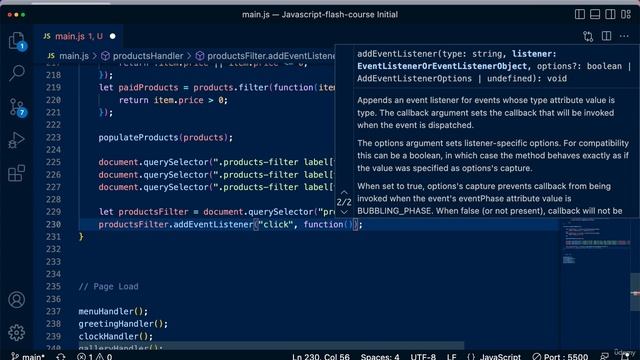The image size is (640, 360).
Task: Click clockHandler(); on line 239
Action: coord(116,336)
